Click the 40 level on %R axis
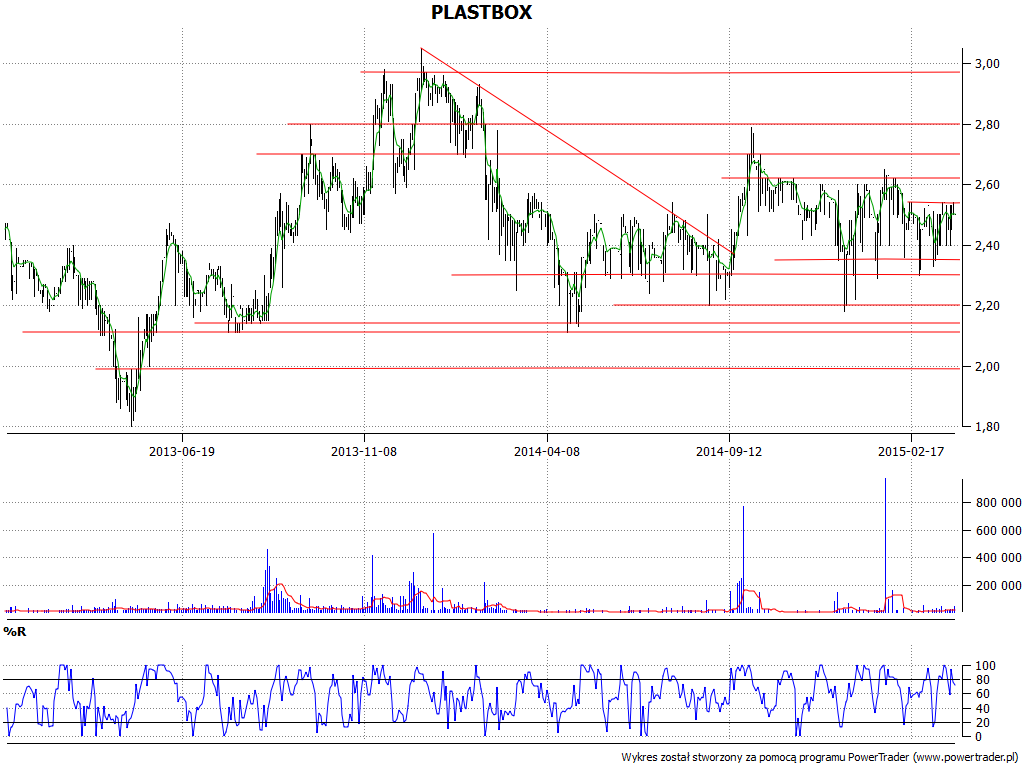1024x768 pixels. (982, 709)
